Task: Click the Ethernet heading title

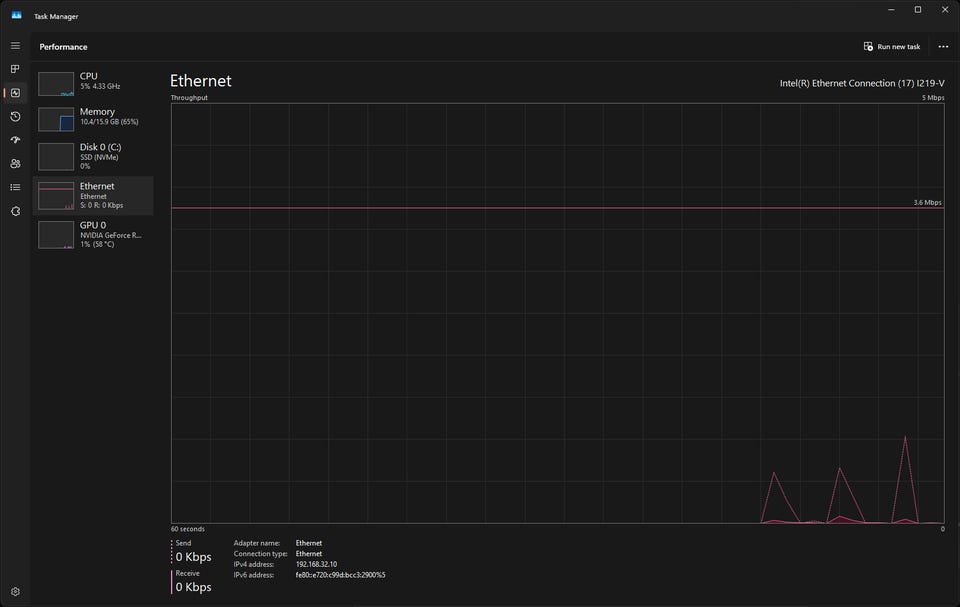Action: (x=201, y=81)
